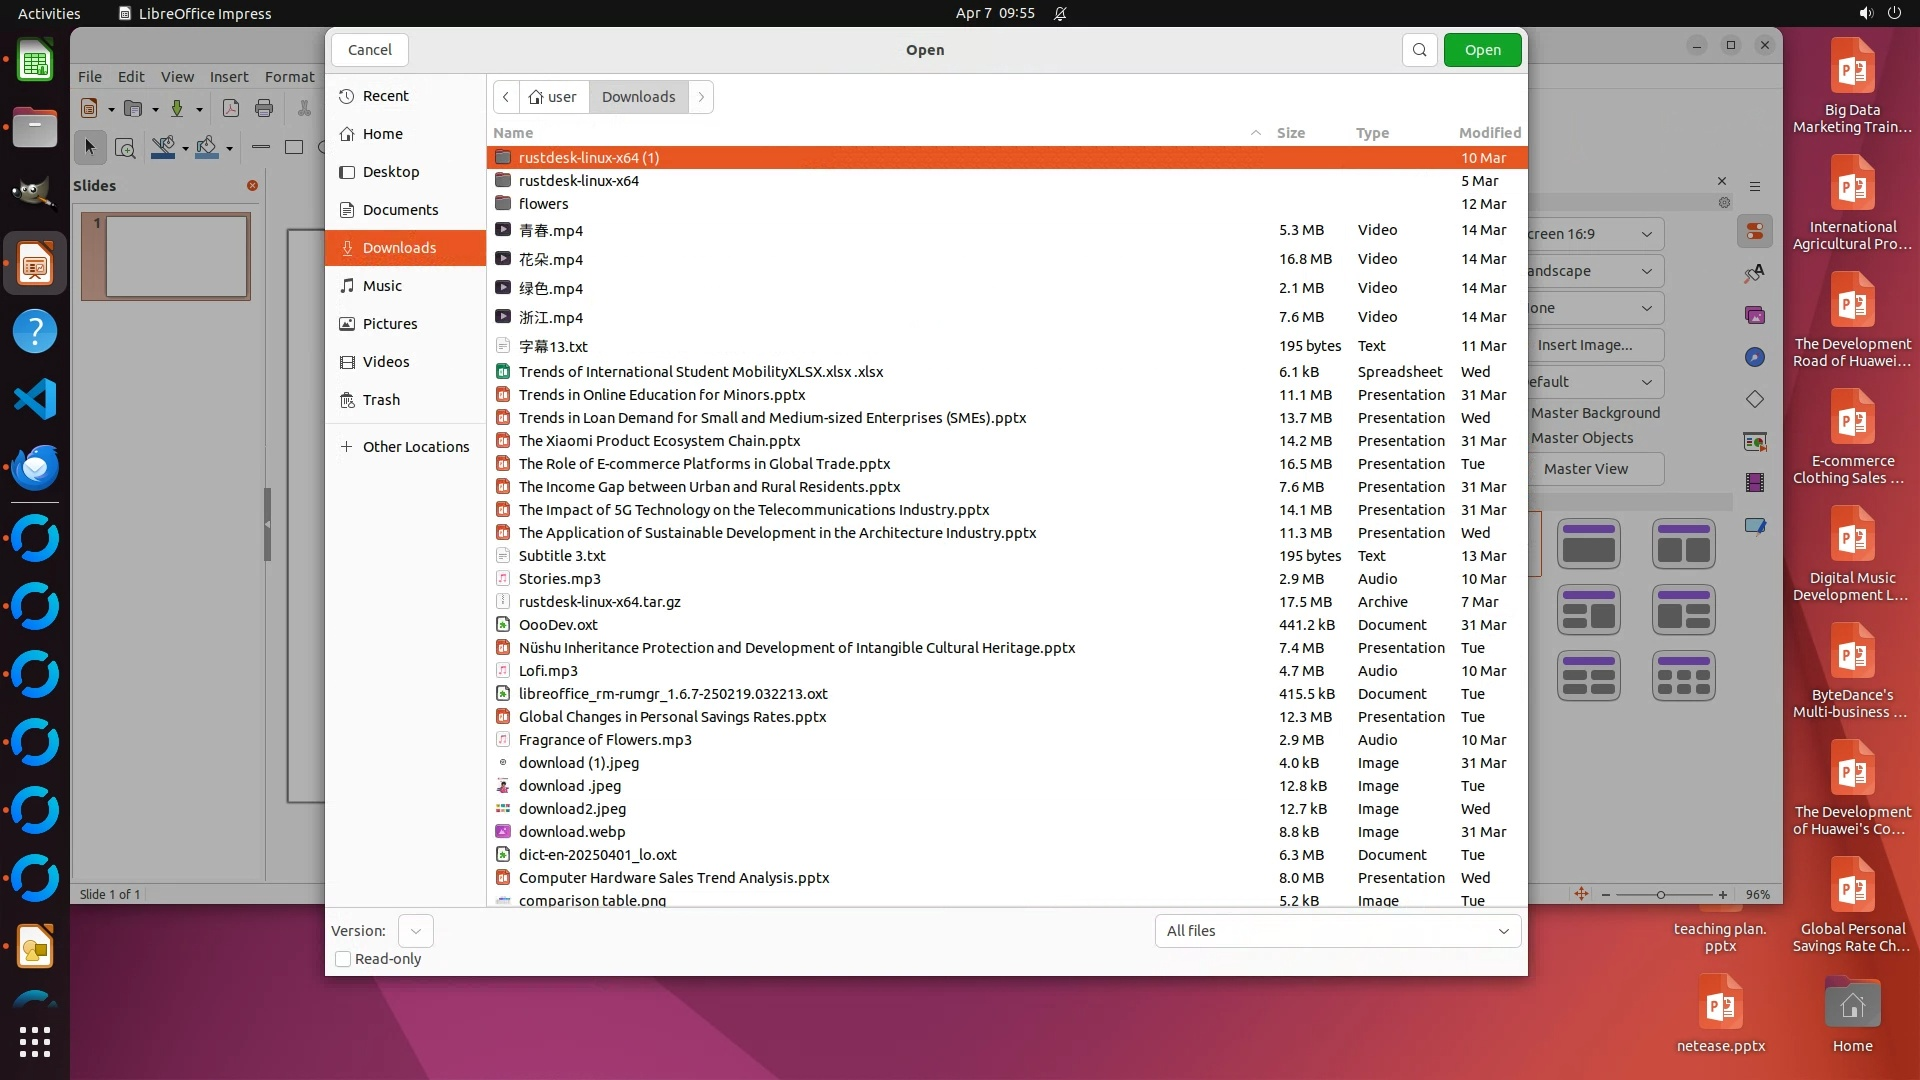Open the Gallery sidebar icon
This screenshot has width=1920, height=1080.
pos(1755,315)
